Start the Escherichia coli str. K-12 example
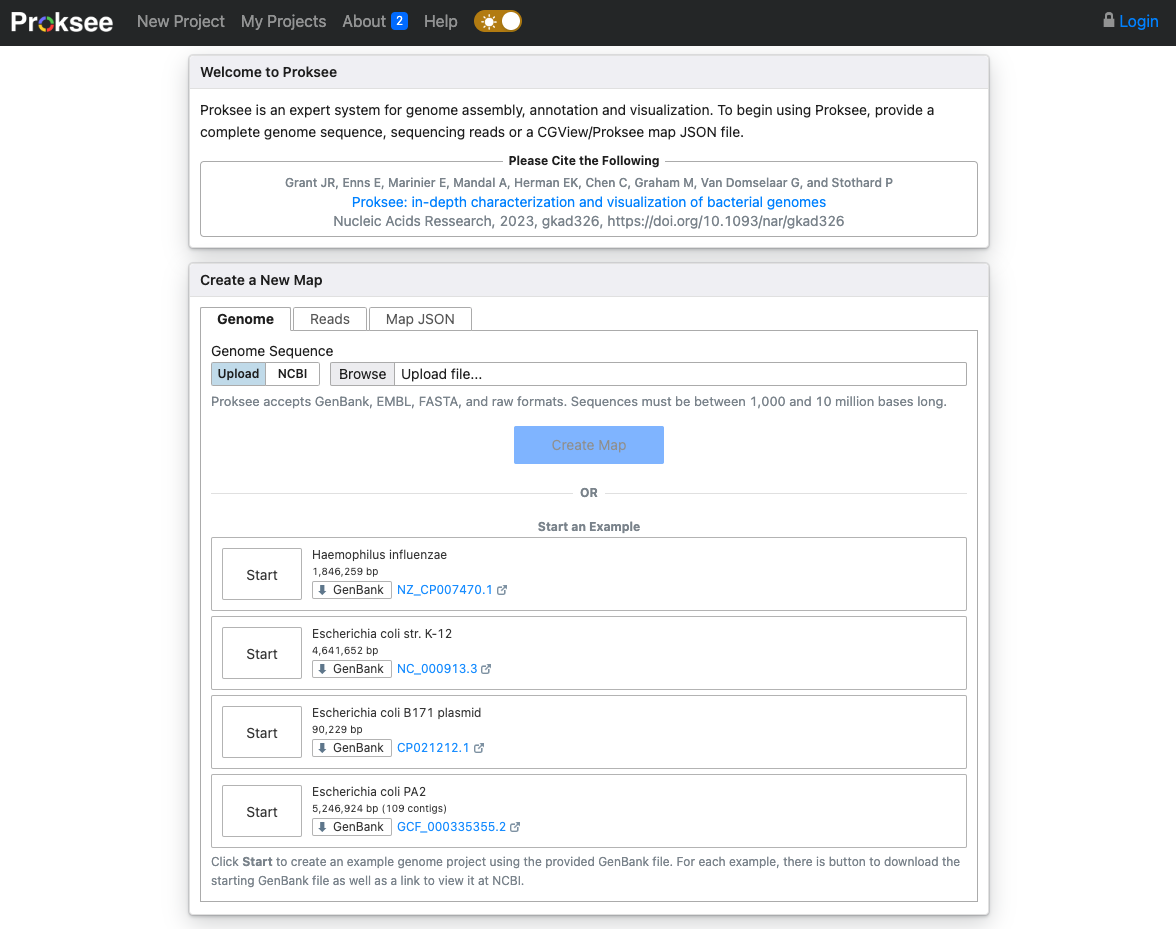The height and width of the screenshot is (929, 1176). 262,654
